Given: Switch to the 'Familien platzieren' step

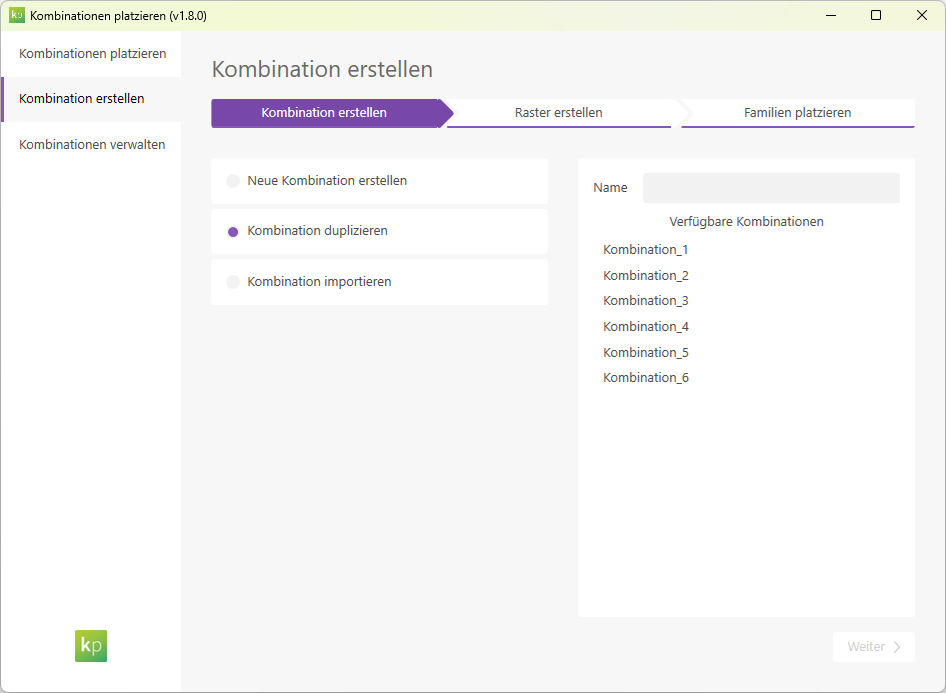Looking at the screenshot, I should click(x=797, y=113).
